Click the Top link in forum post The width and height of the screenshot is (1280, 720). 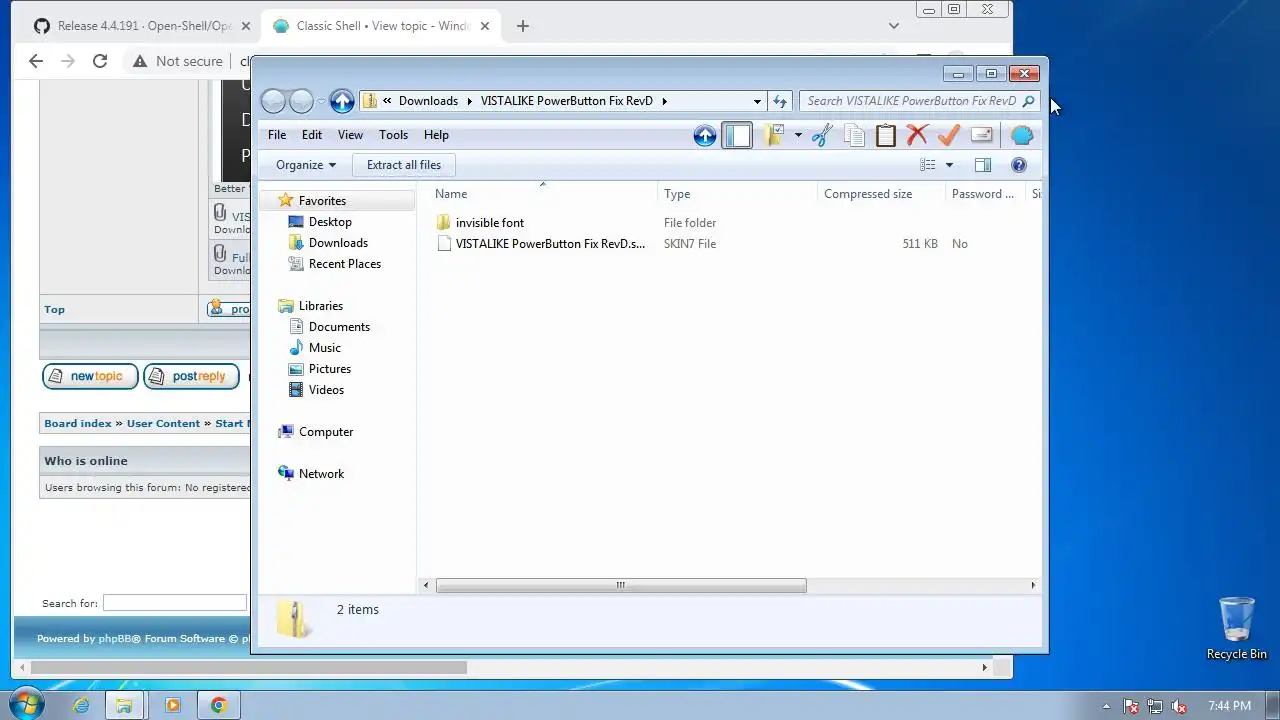coord(54,310)
